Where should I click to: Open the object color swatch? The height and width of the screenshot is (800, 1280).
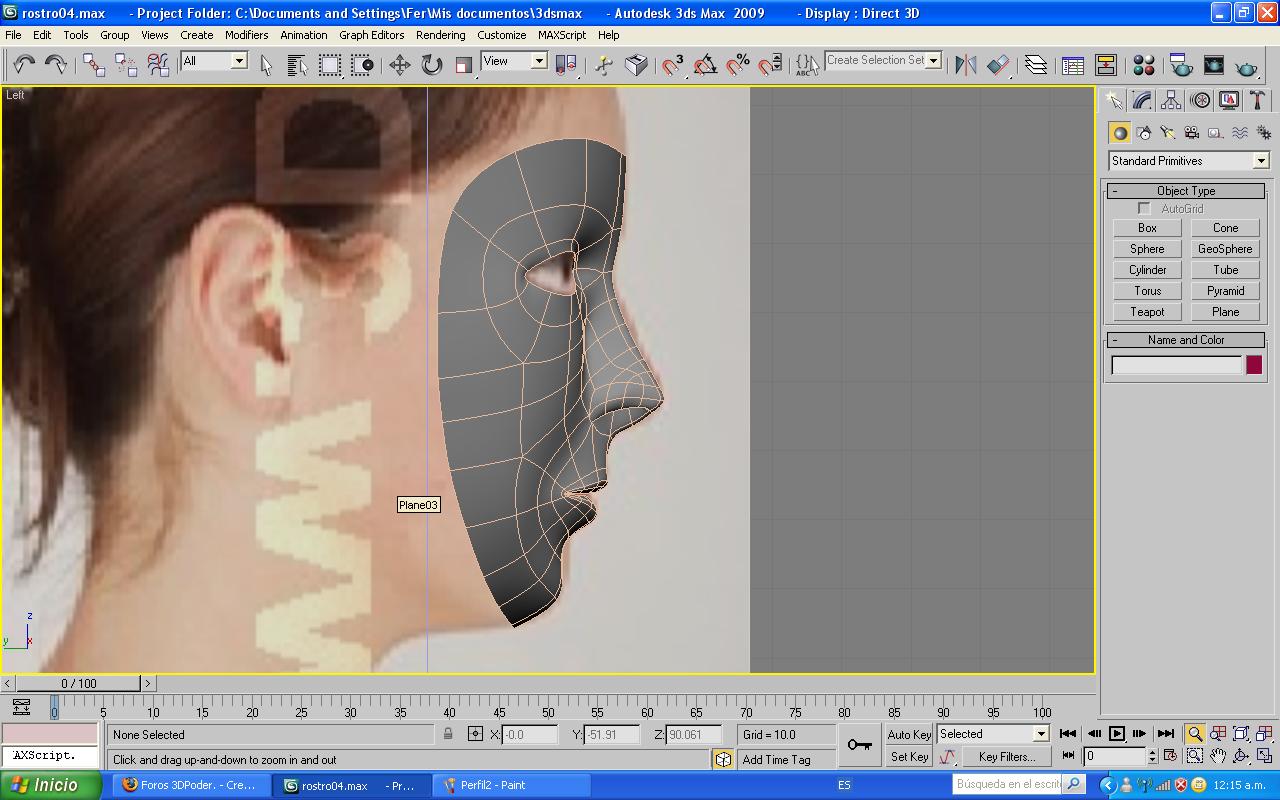(x=1253, y=365)
